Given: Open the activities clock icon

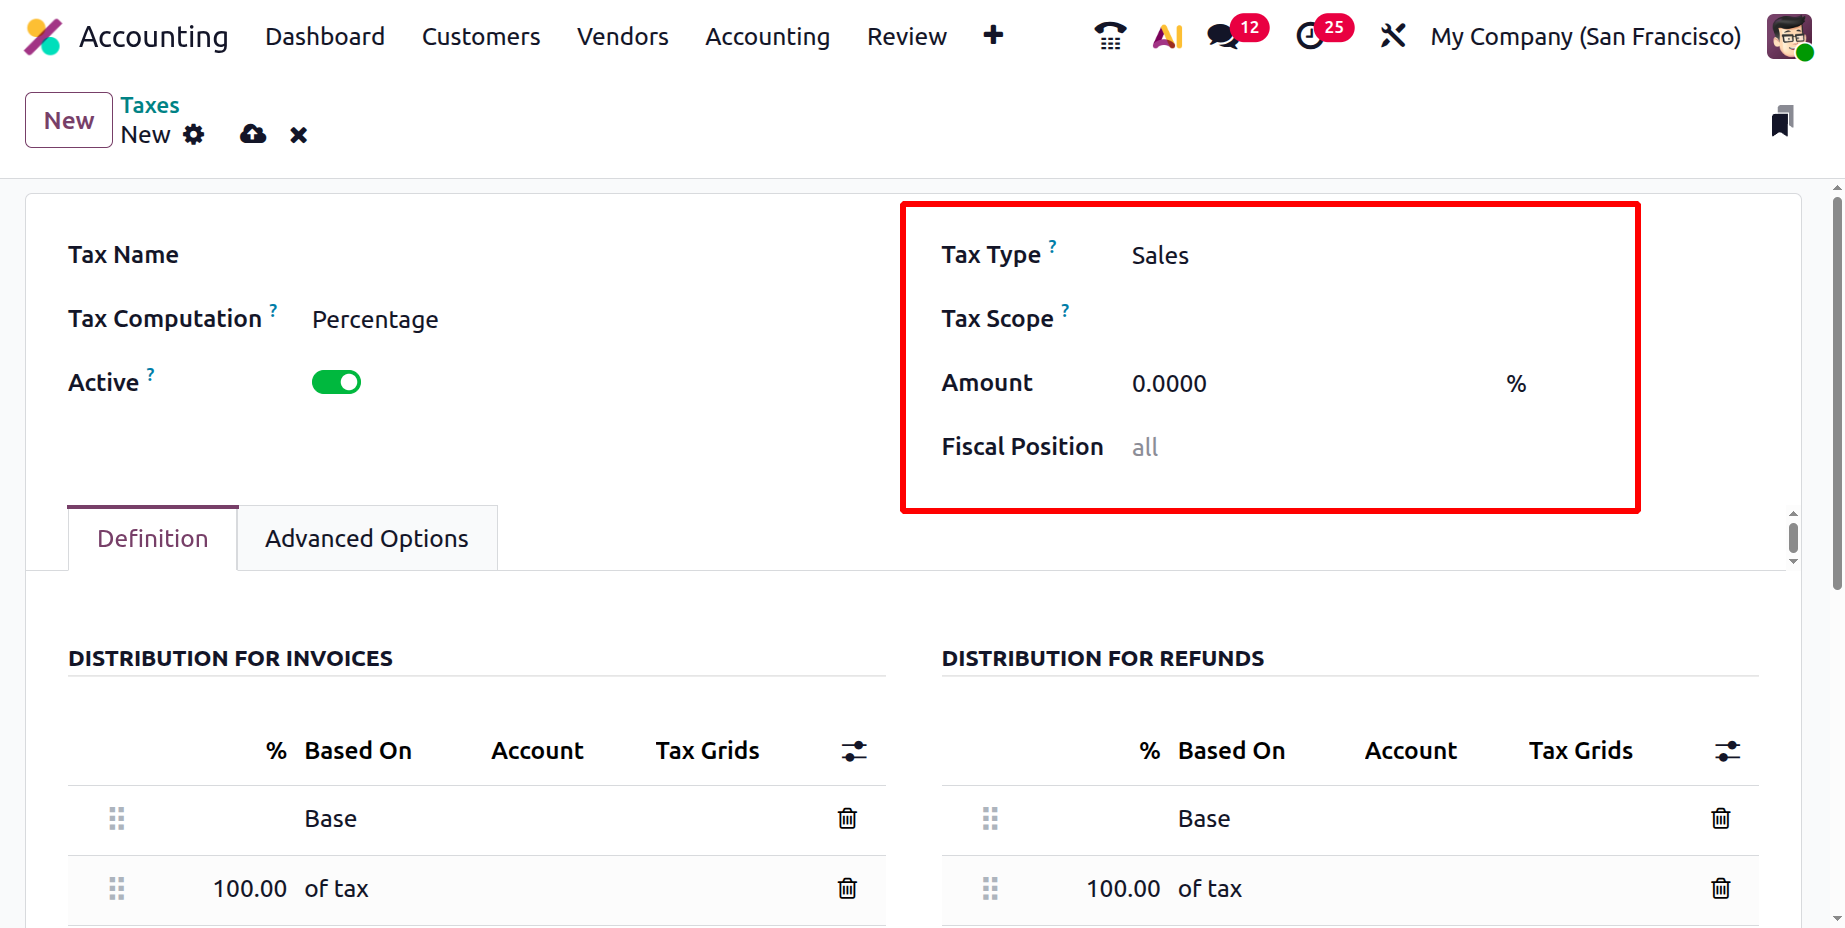Looking at the screenshot, I should tap(1310, 37).
